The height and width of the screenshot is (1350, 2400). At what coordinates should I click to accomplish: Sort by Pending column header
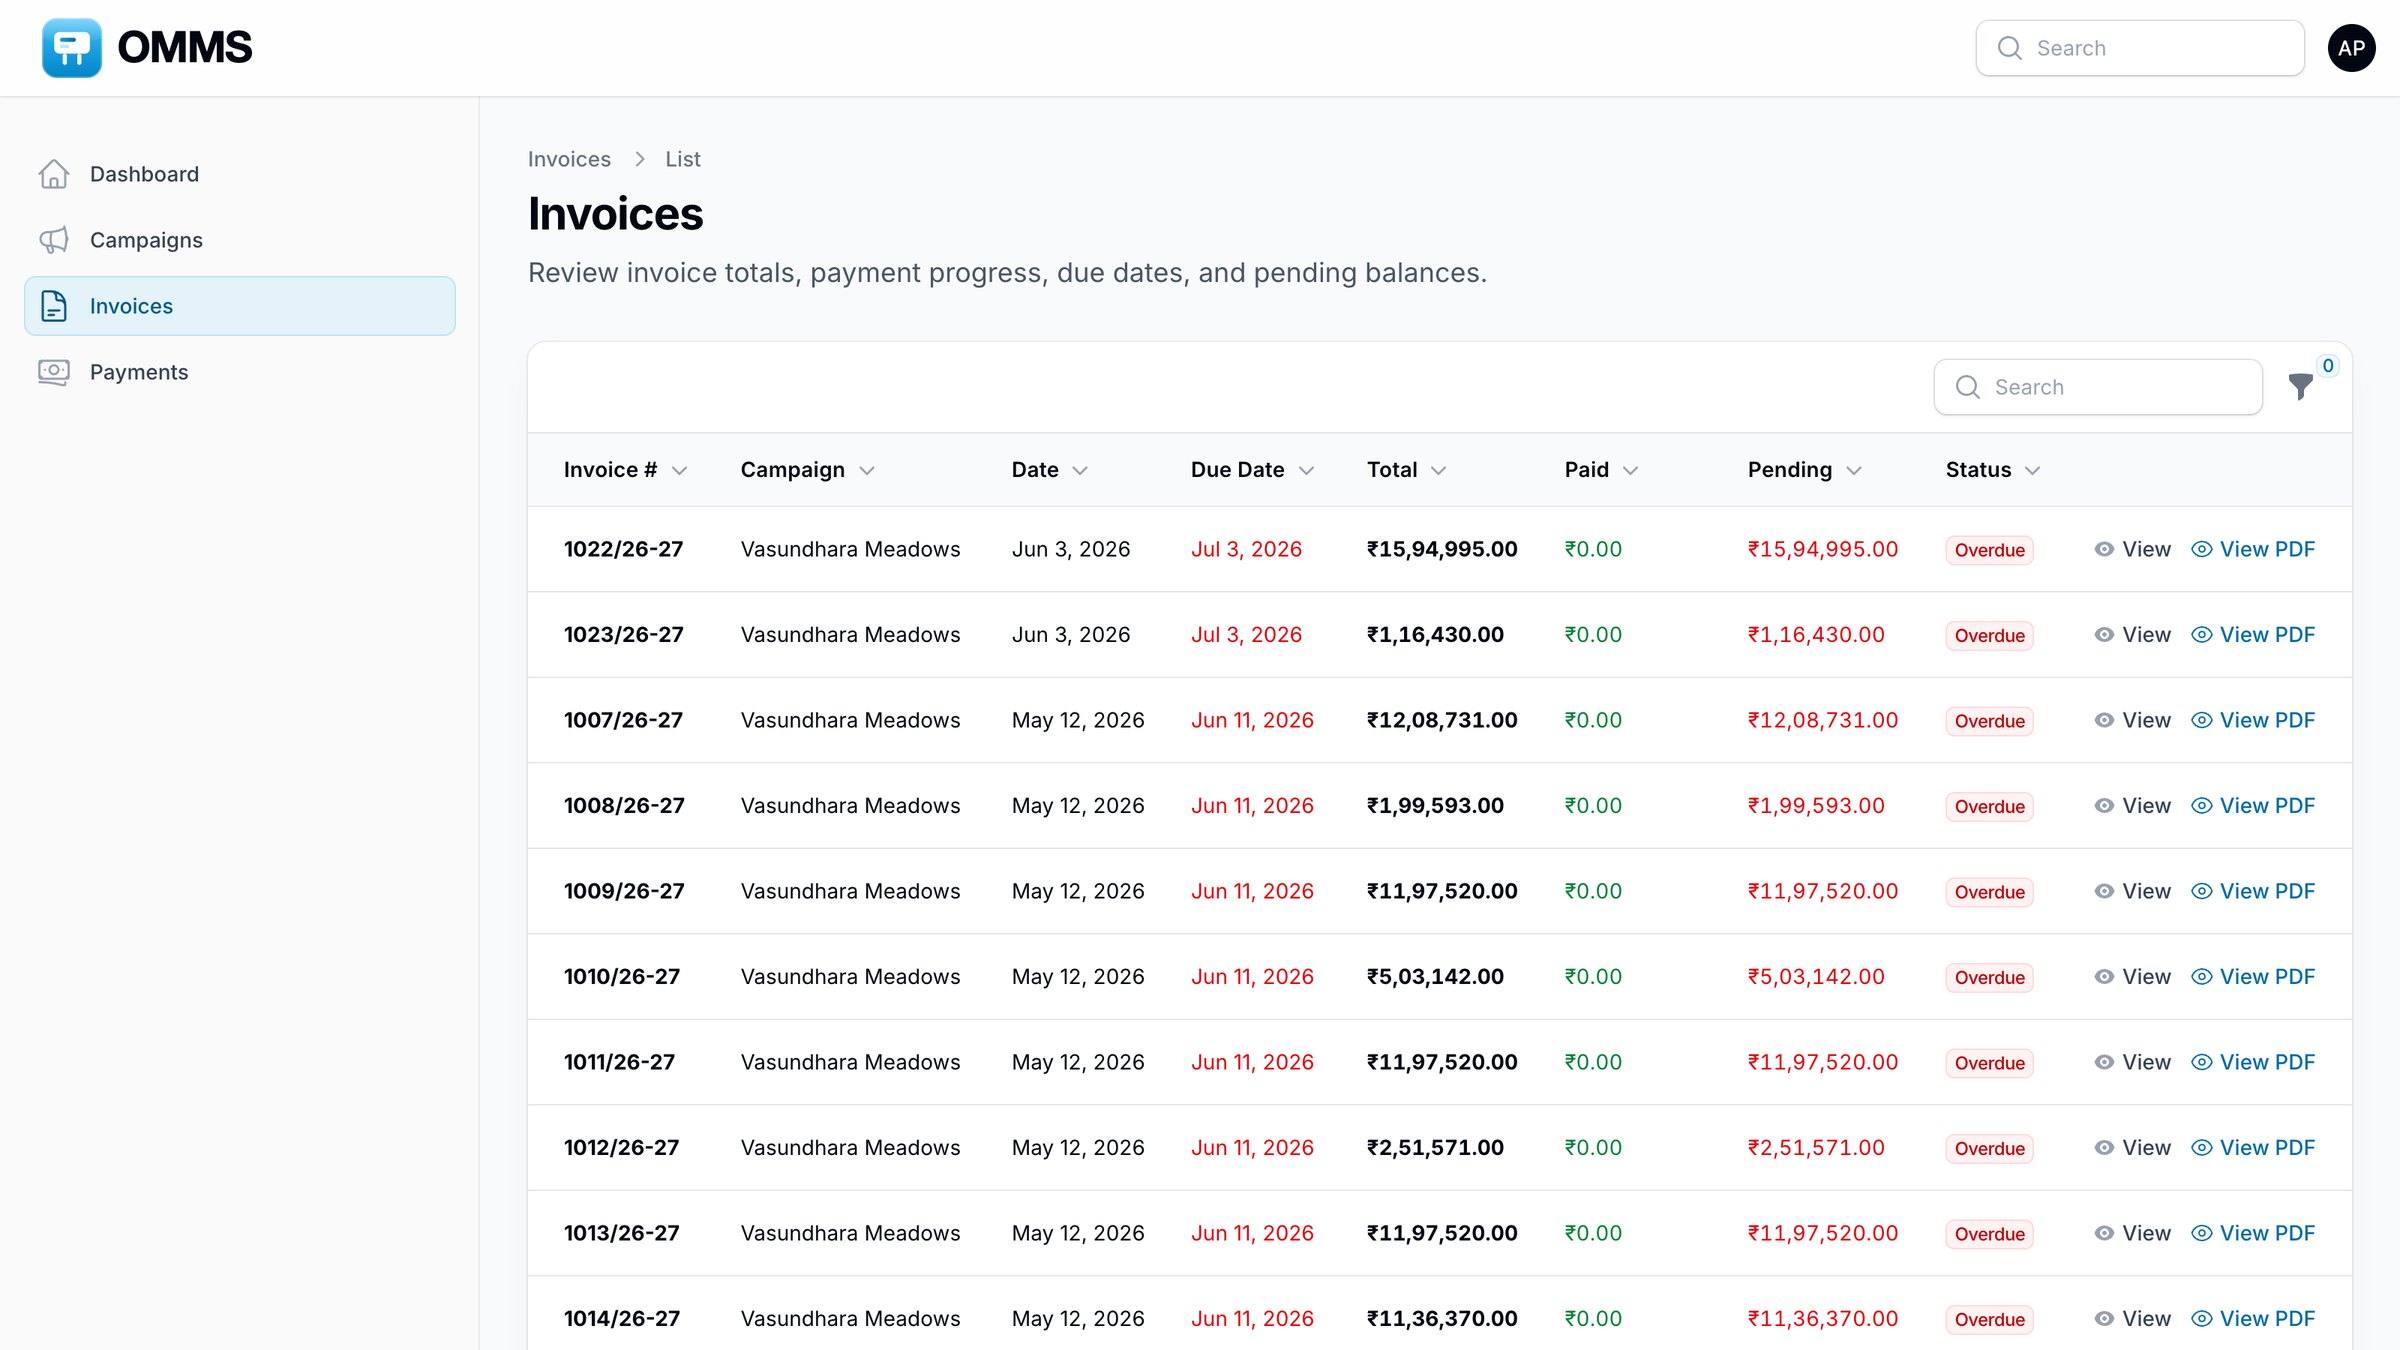[1804, 470]
